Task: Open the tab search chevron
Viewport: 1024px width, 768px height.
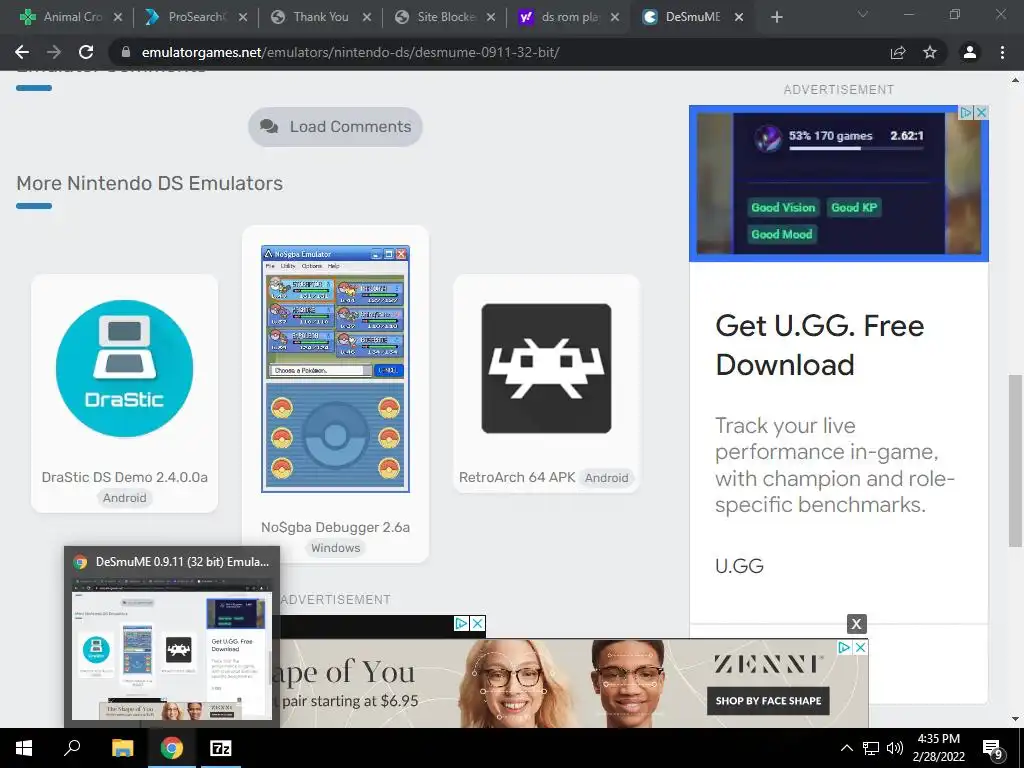Action: [863, 14]
